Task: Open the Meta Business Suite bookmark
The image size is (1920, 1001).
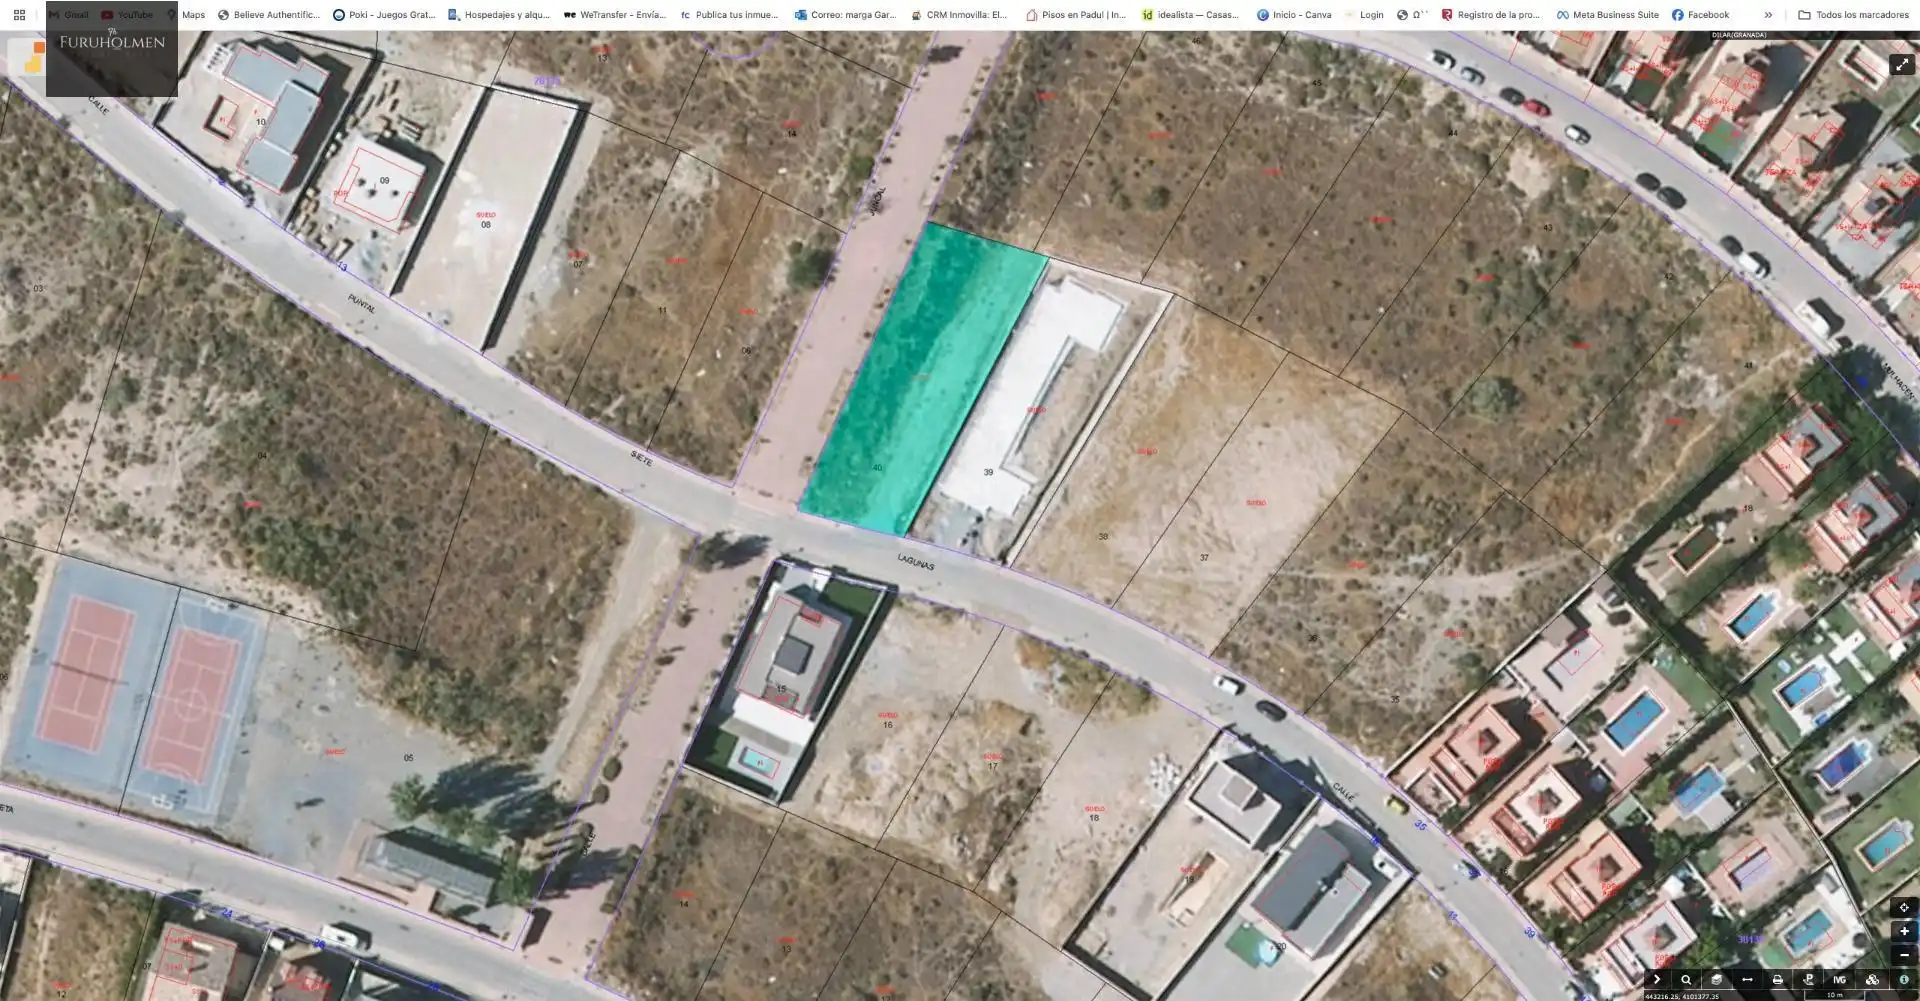Action: pyautogui.click(x=1607, y=15)
